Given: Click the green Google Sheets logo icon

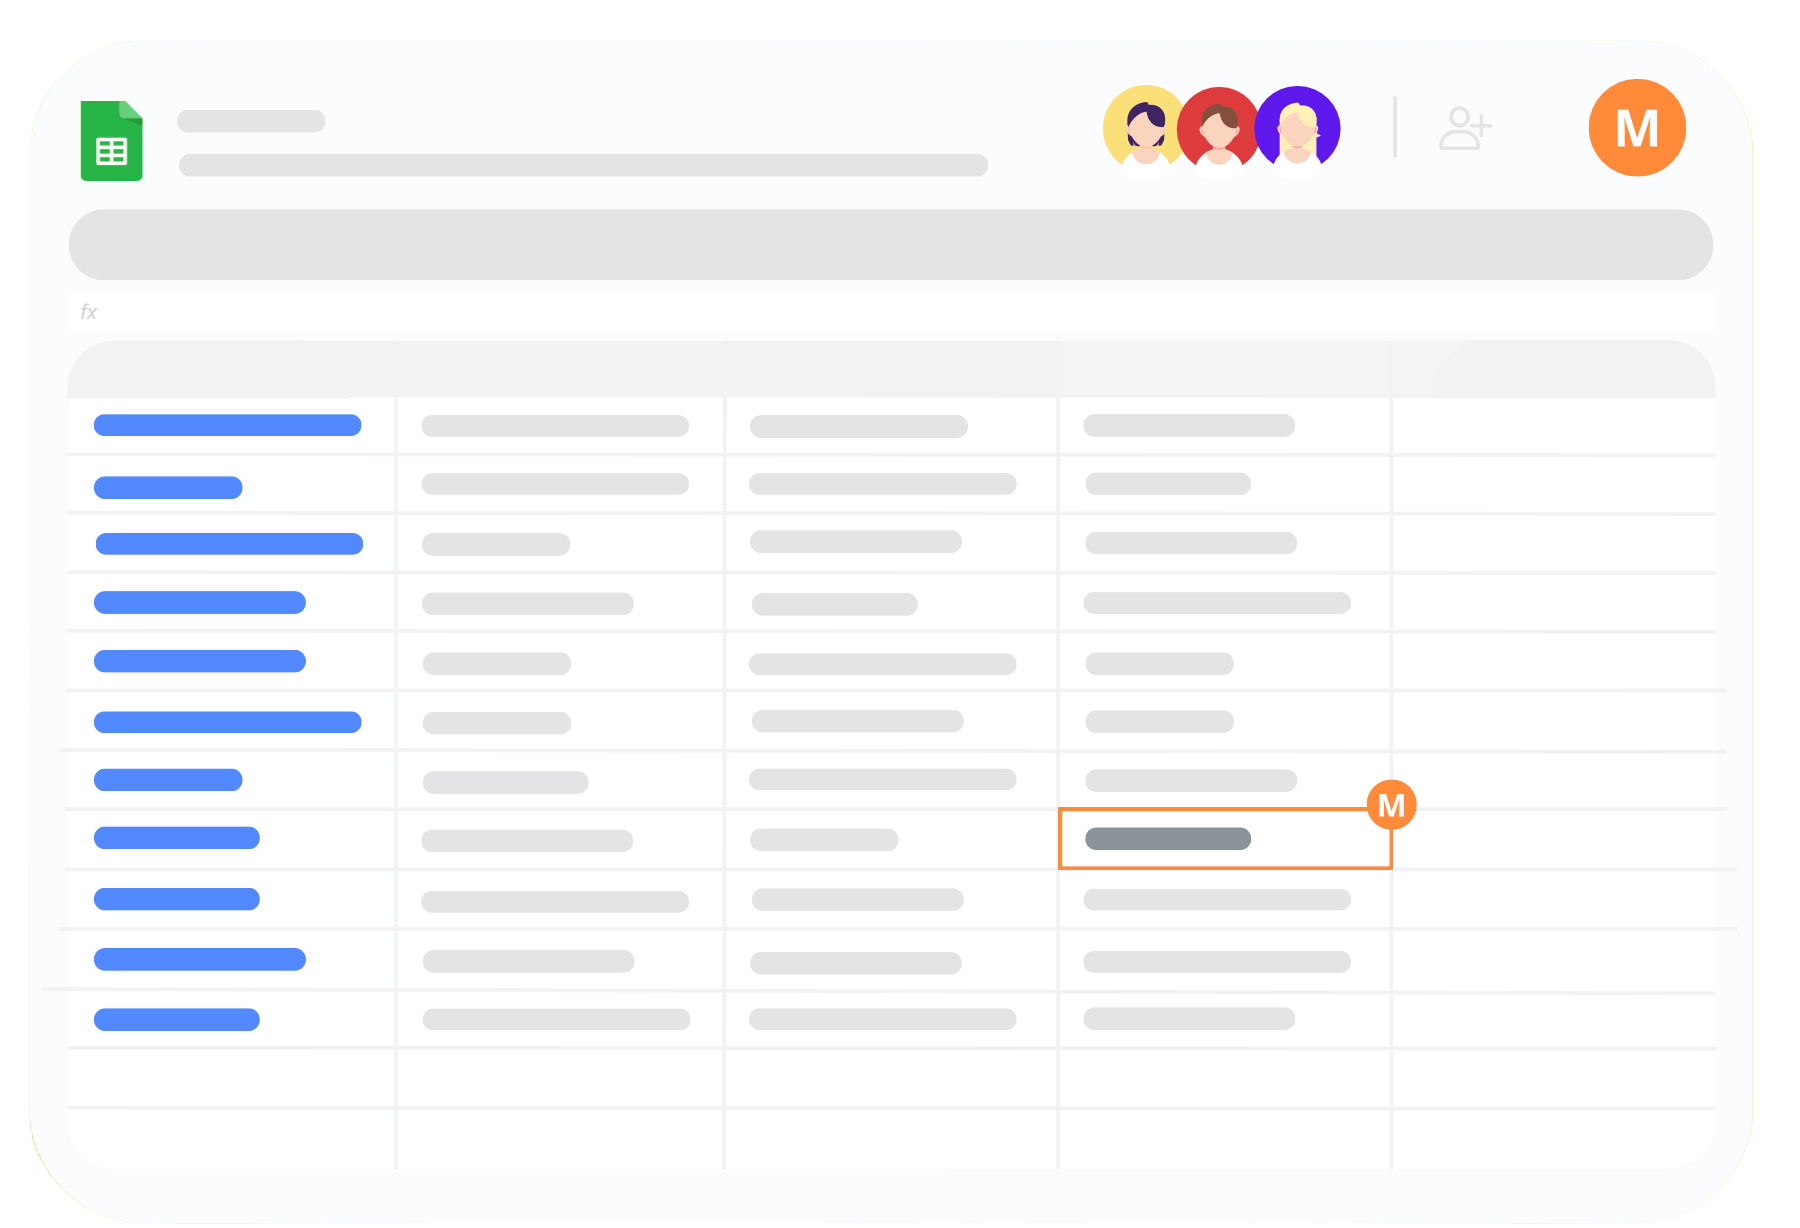Looking at the screenshot, I should click(x=111, y=141).
